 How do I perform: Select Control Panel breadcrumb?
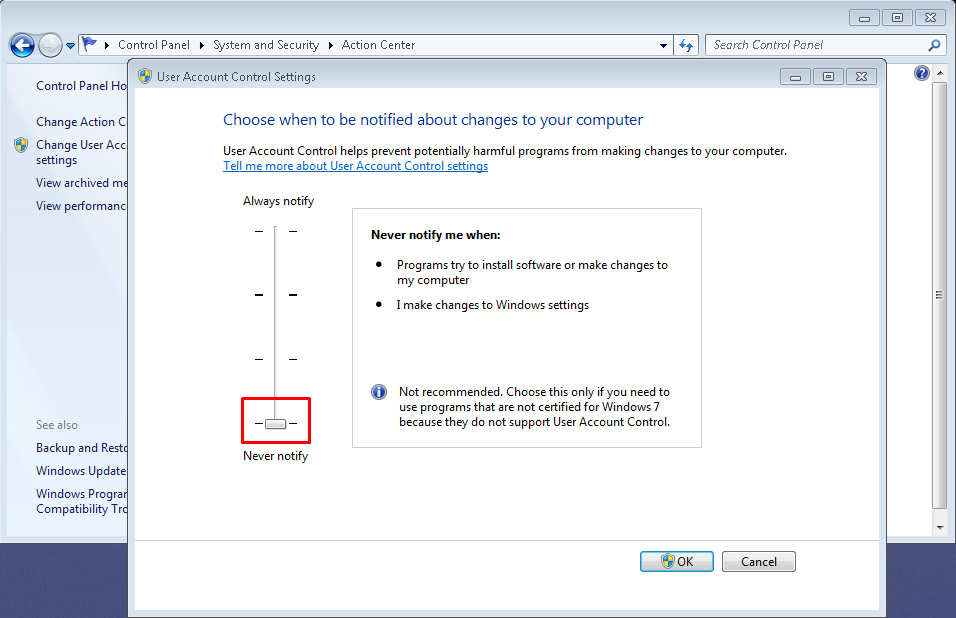pos(154,45)
